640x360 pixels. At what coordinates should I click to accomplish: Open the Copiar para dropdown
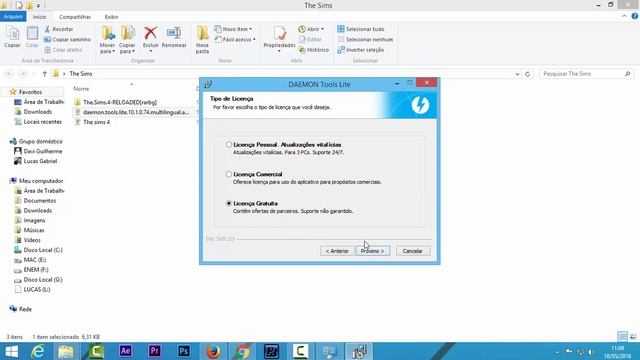point(127,40)
